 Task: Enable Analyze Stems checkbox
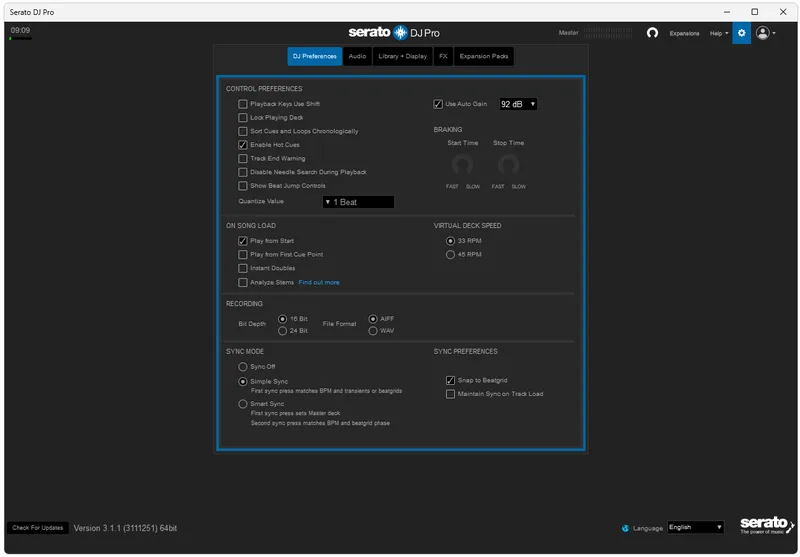click(x=243, y=283)
